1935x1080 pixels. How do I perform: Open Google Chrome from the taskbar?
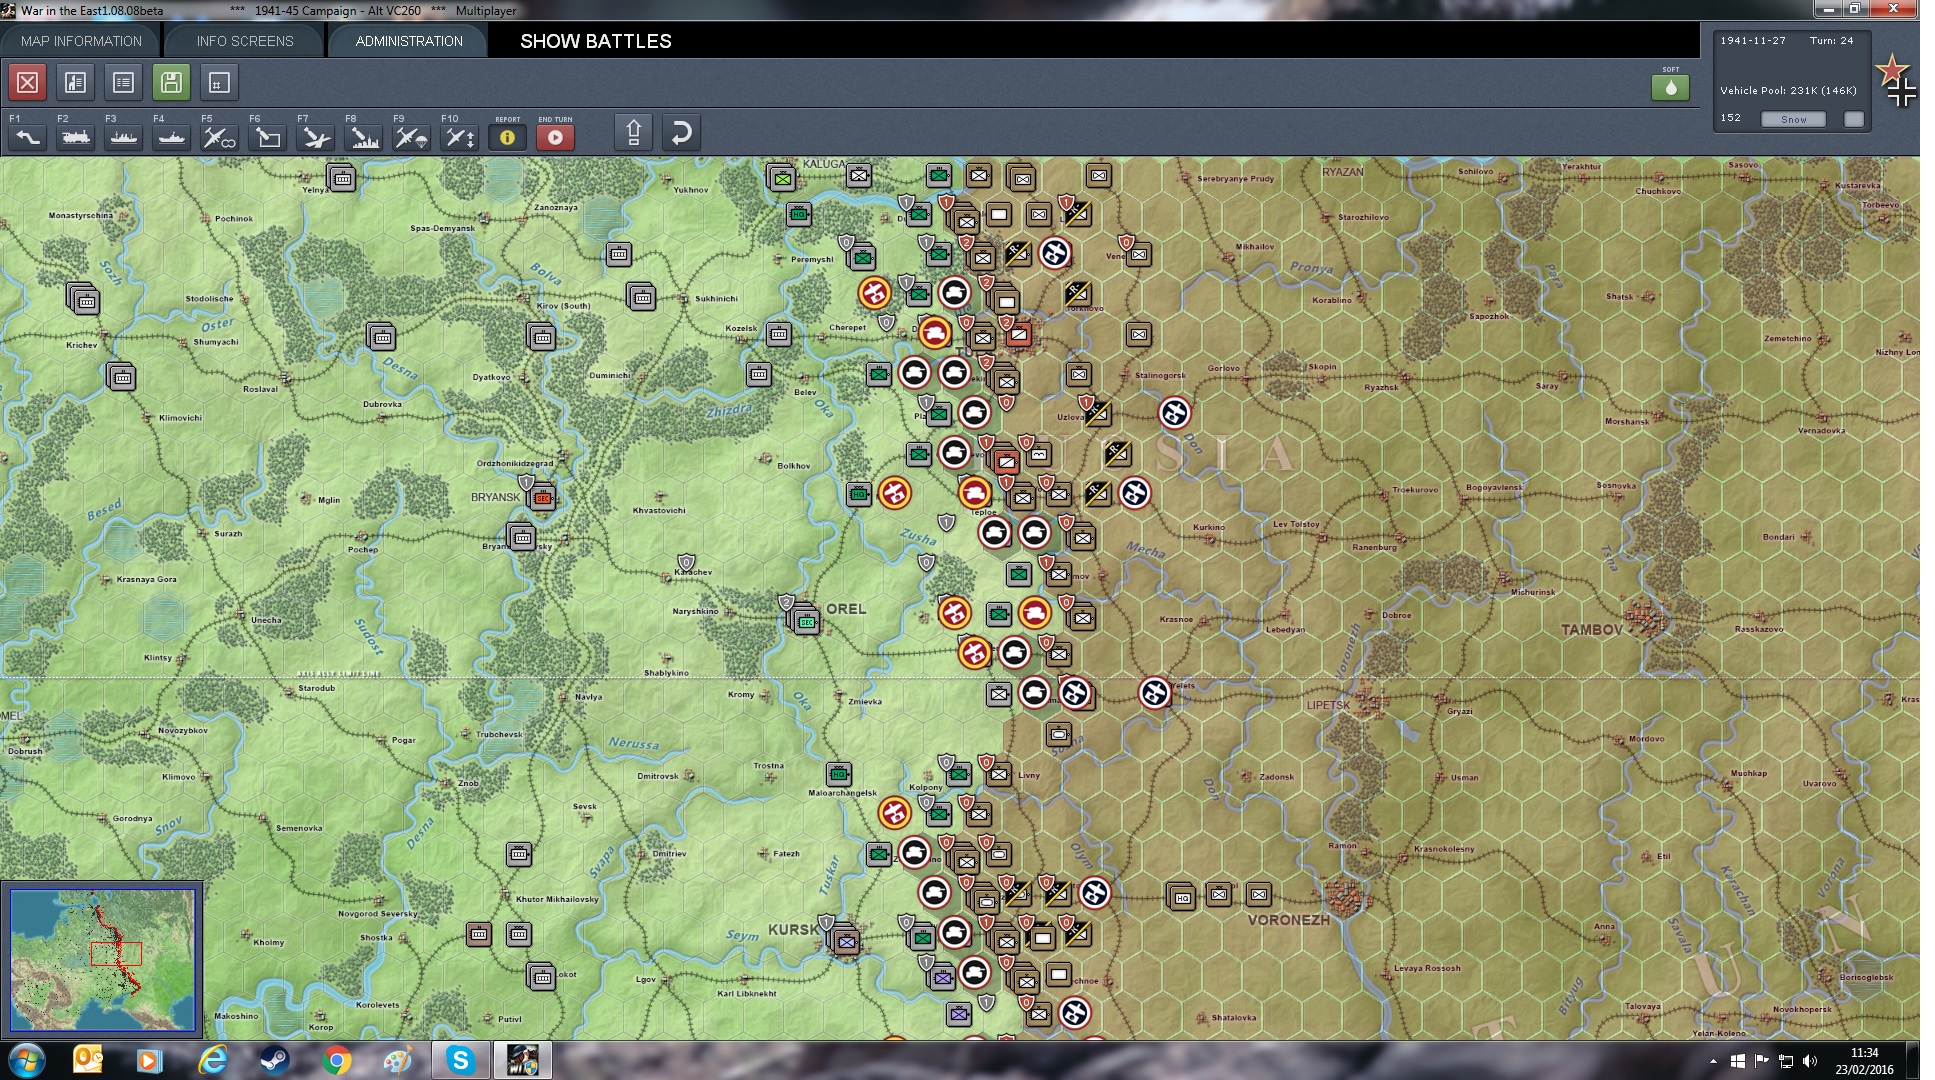(x=337, y=1060)
